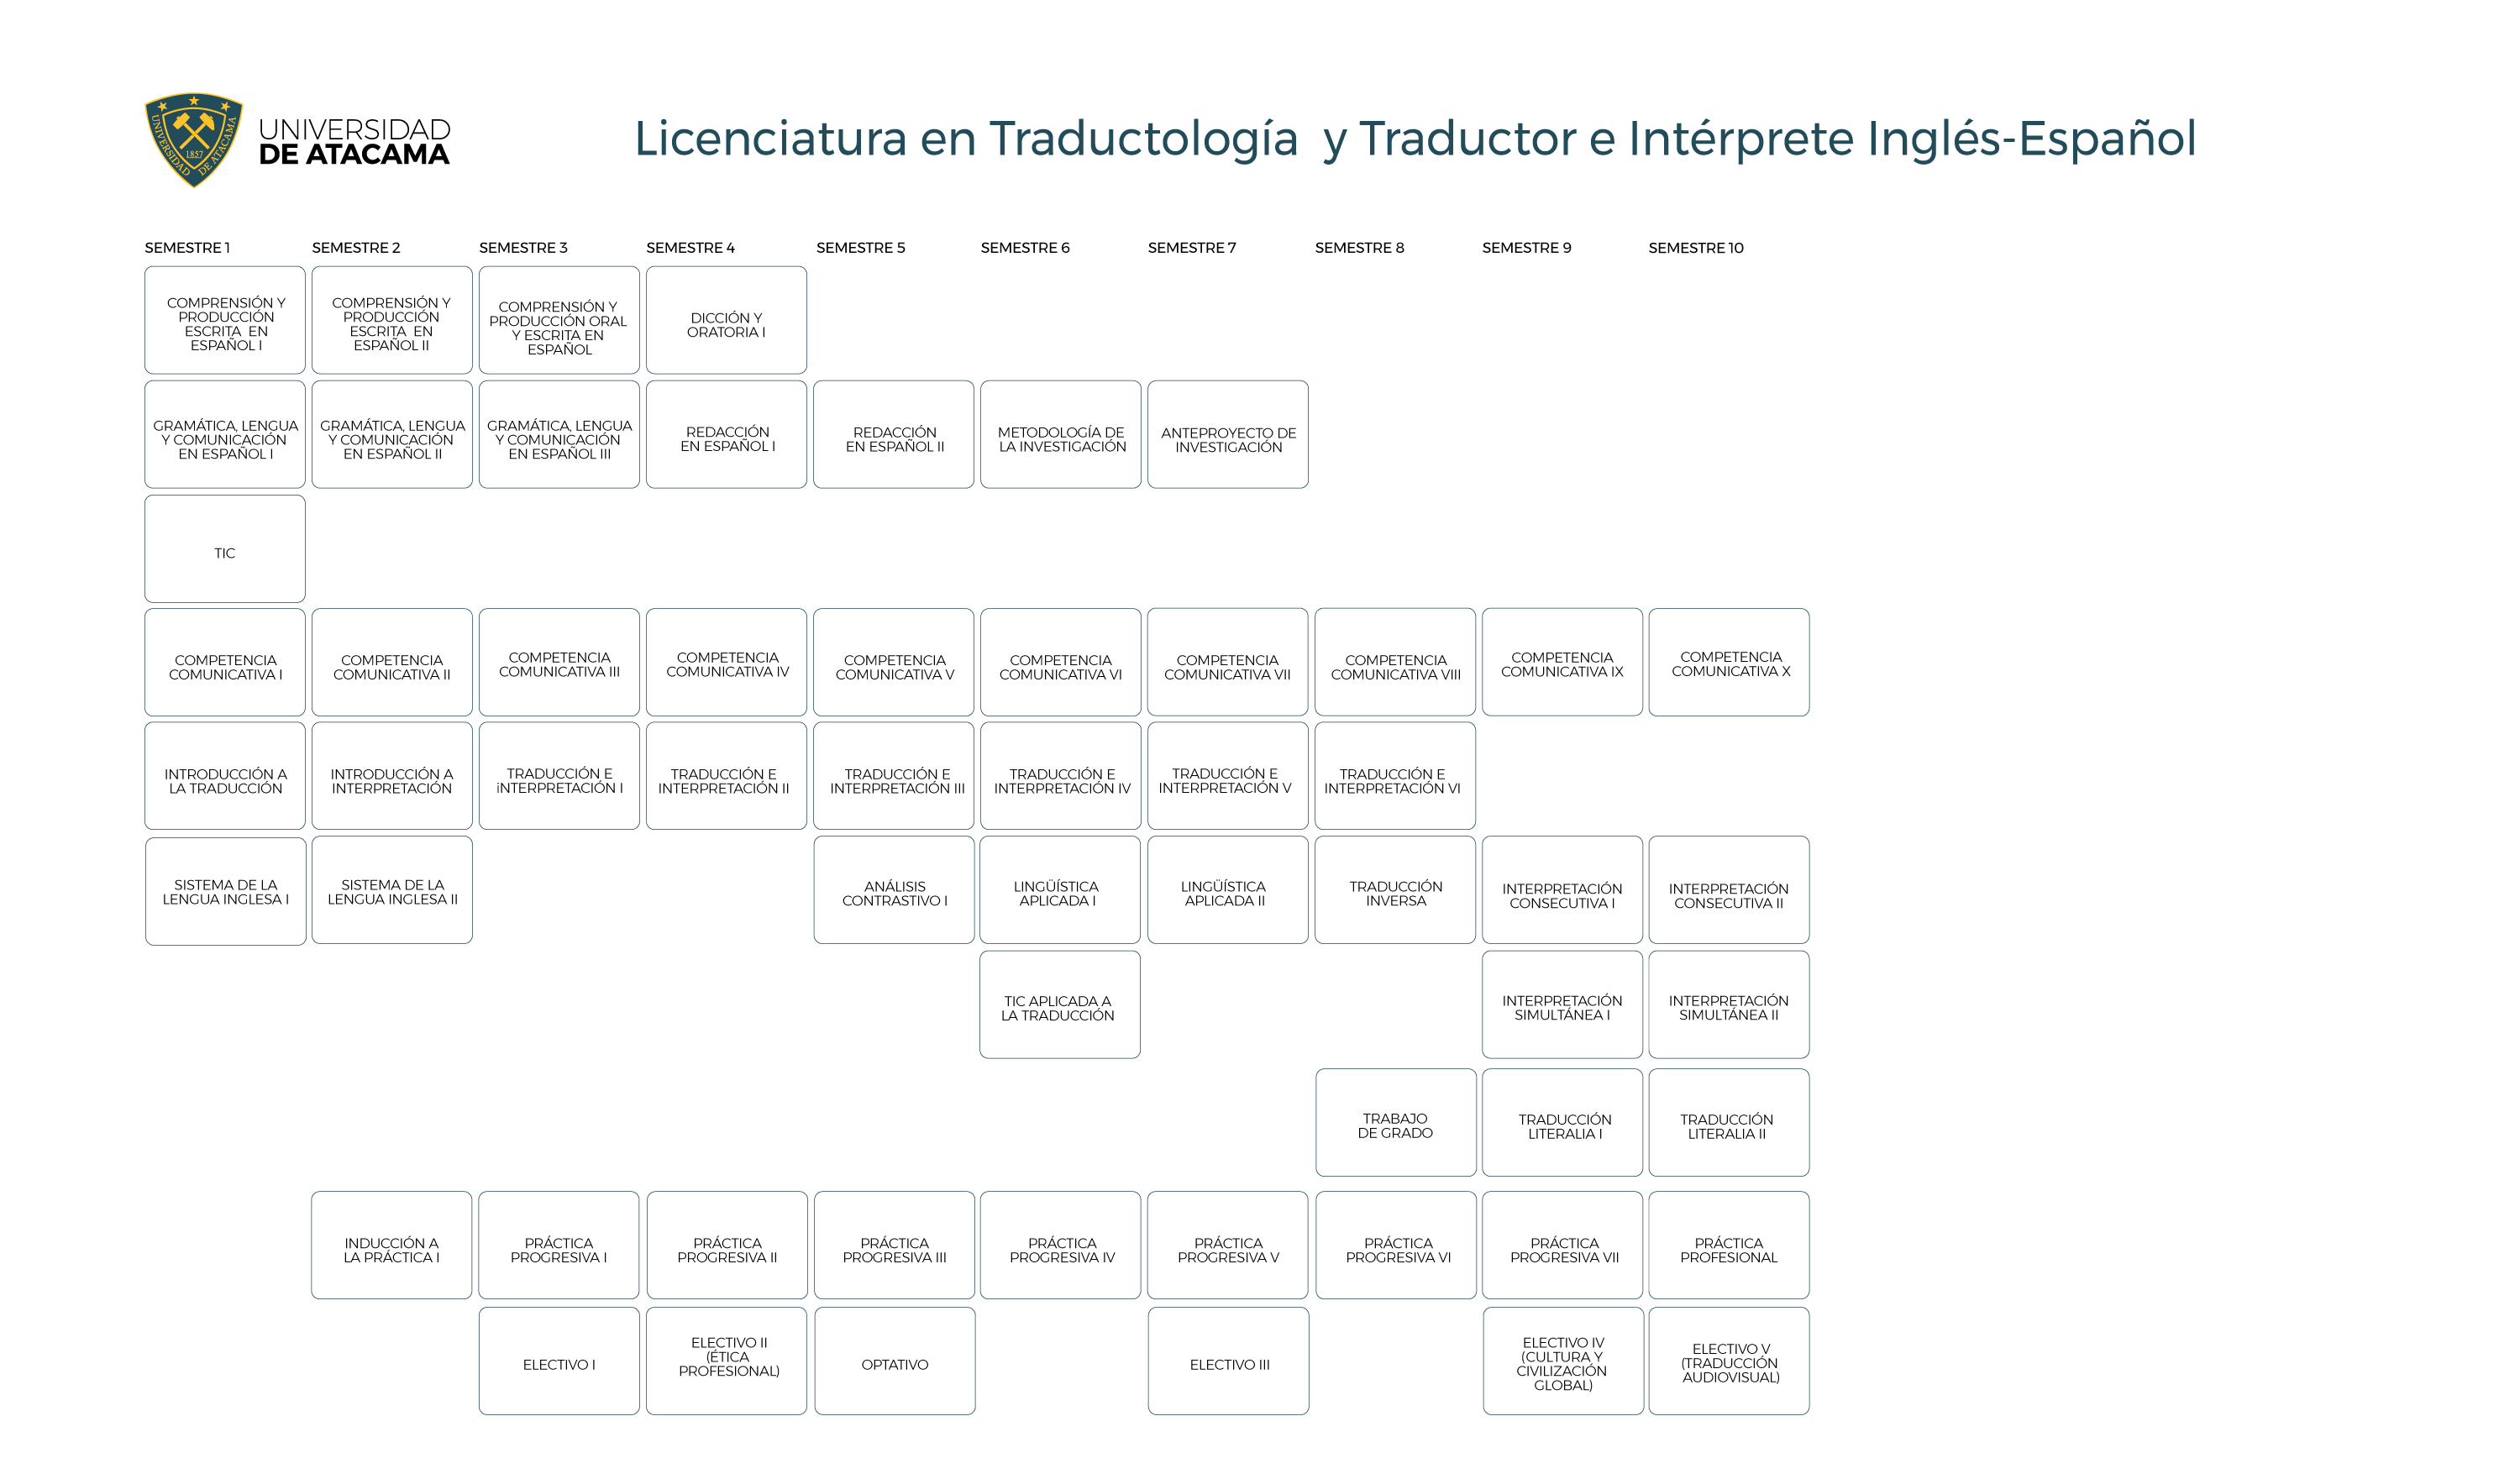Select Práctica Progresiva IV box

[x=1060, y=1246]
